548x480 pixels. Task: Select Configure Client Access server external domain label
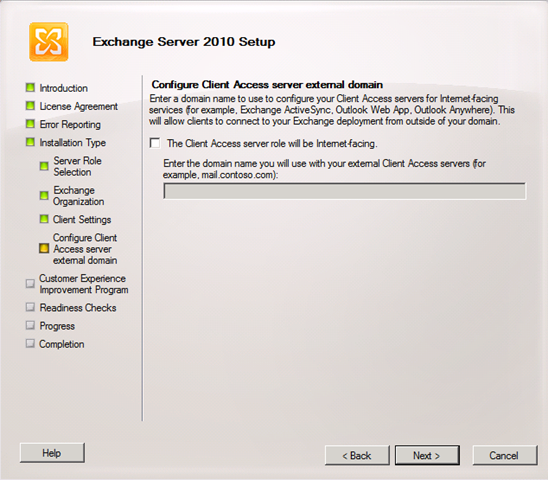(85, 249)
